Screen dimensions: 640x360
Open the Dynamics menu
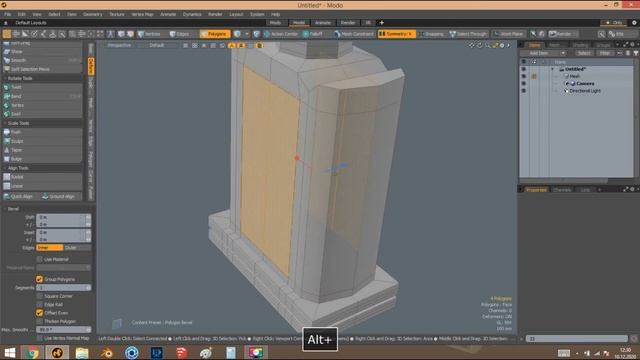coord(192,14)
